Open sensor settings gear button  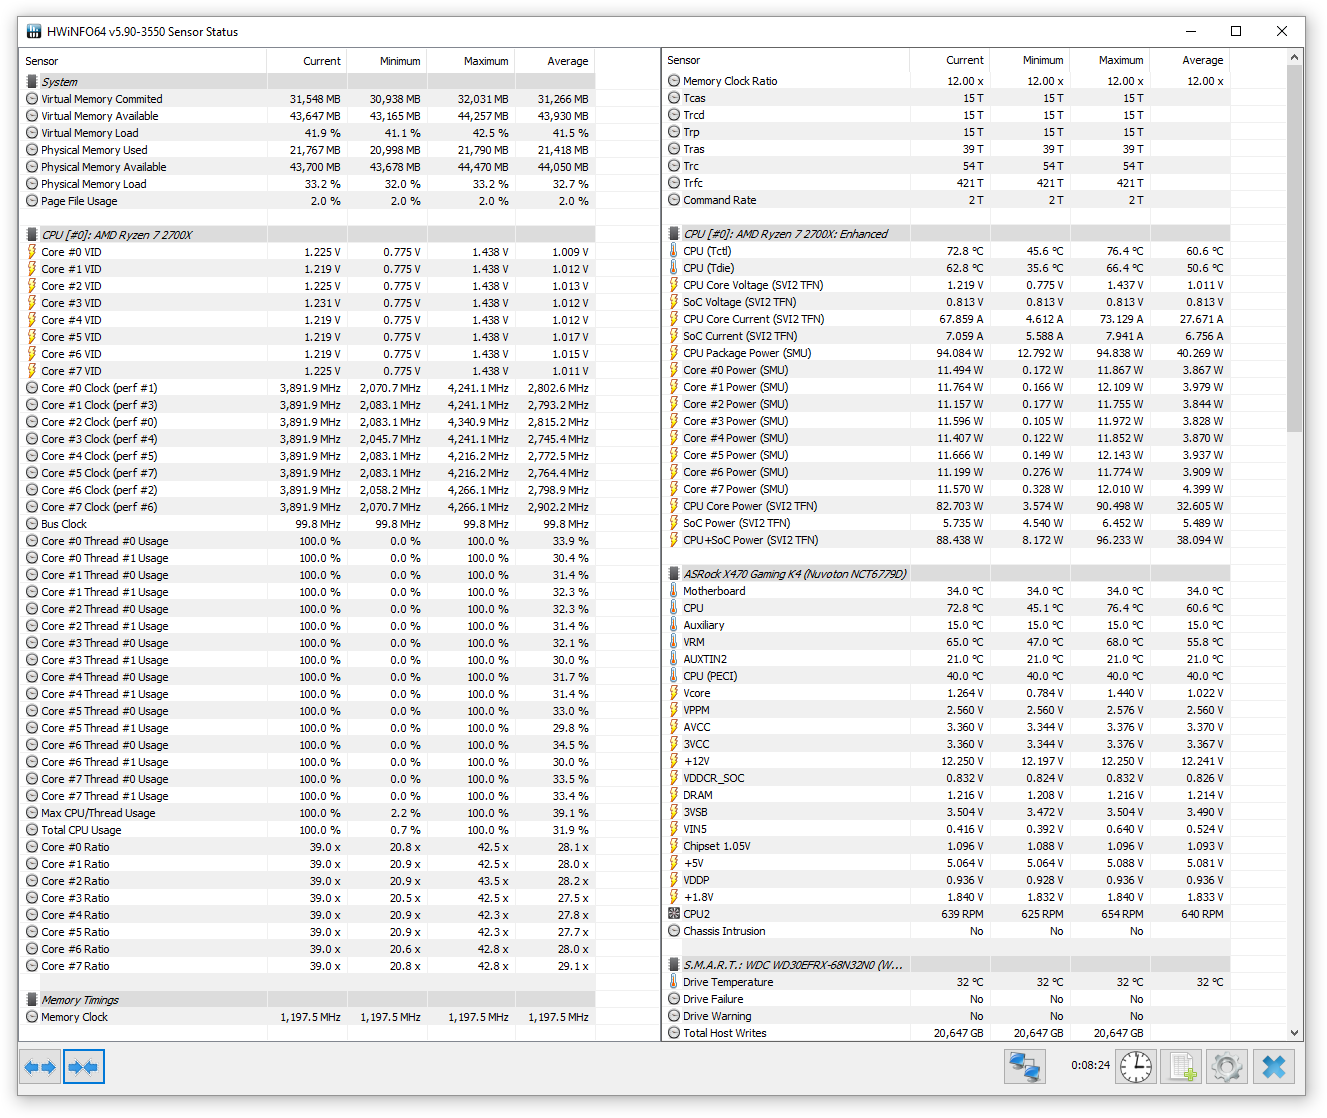pos(1228,1067)
